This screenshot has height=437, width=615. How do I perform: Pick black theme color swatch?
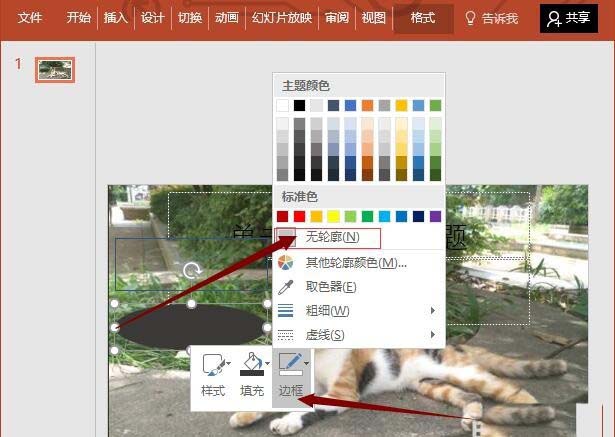299,106
